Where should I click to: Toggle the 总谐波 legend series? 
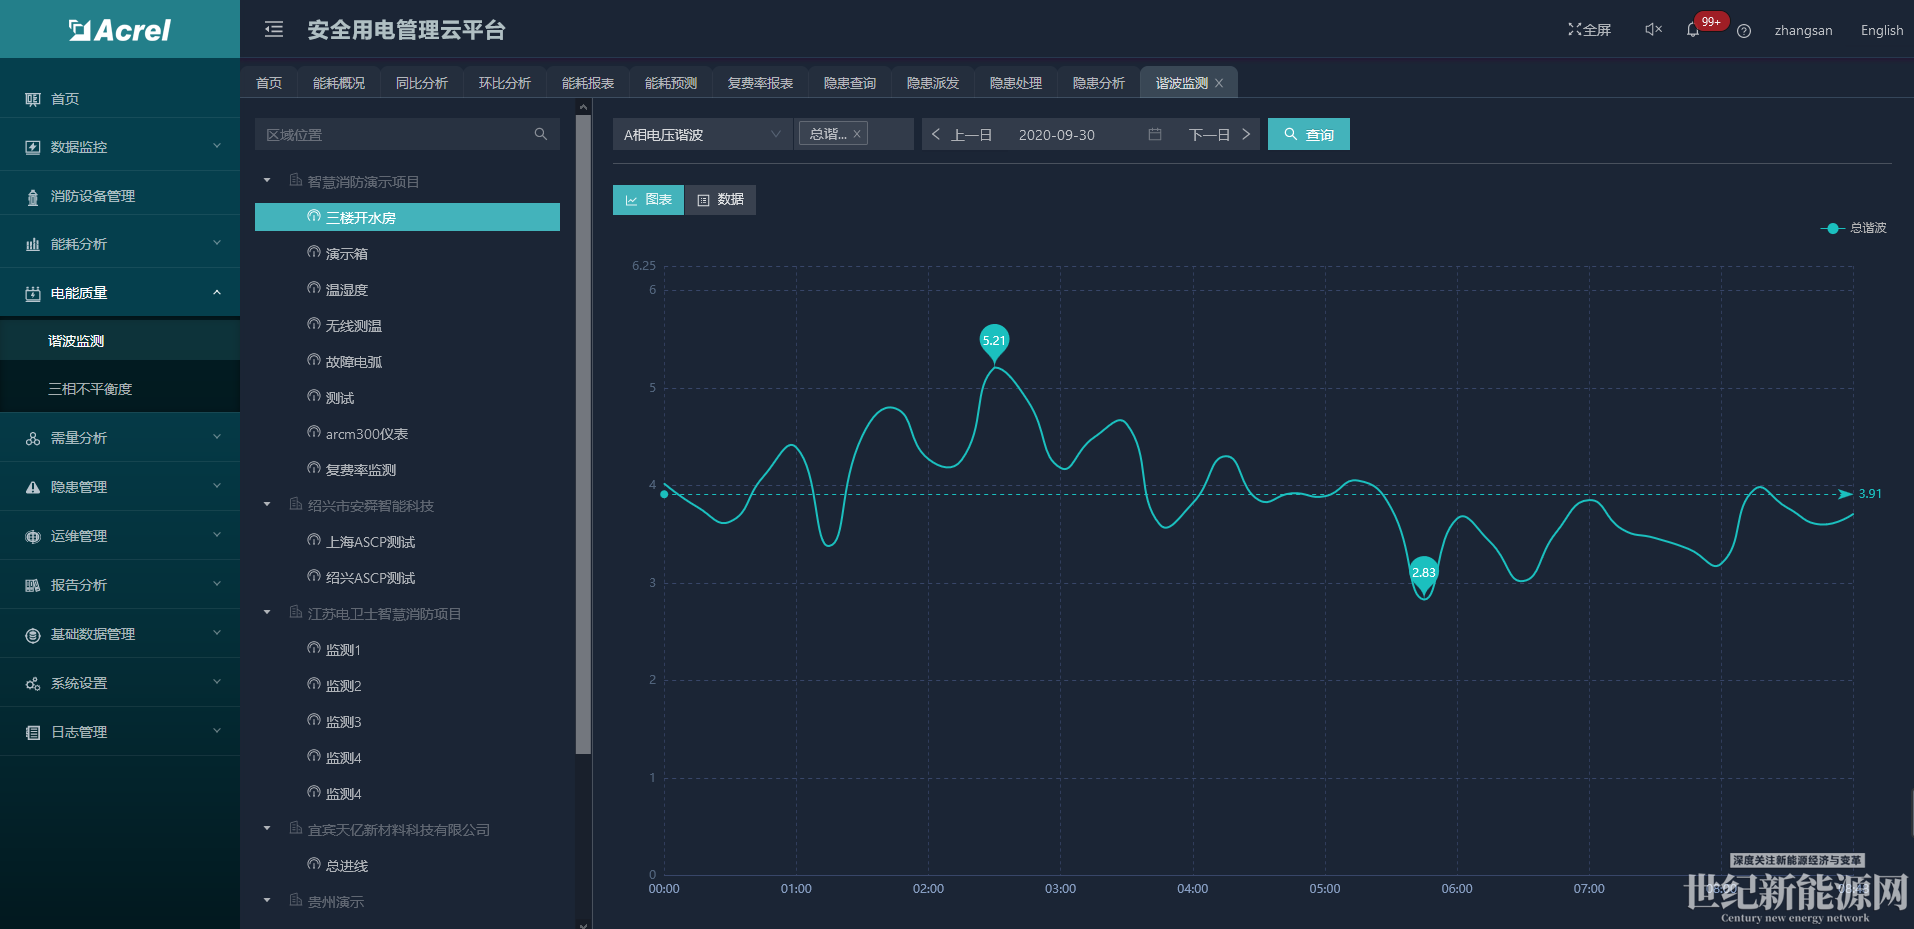click(1853, 228)
